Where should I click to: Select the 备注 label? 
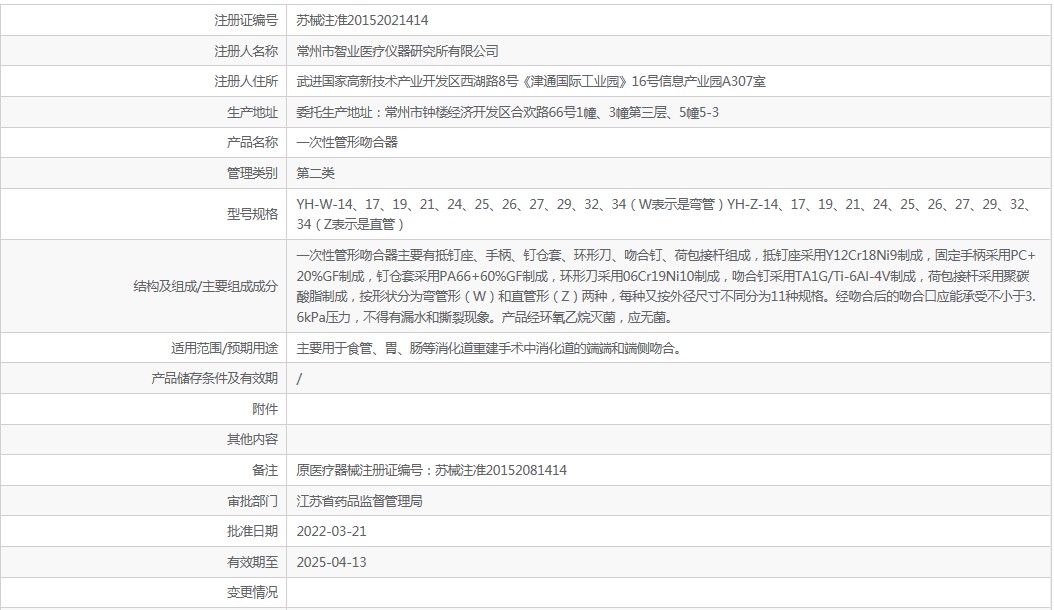265,471
